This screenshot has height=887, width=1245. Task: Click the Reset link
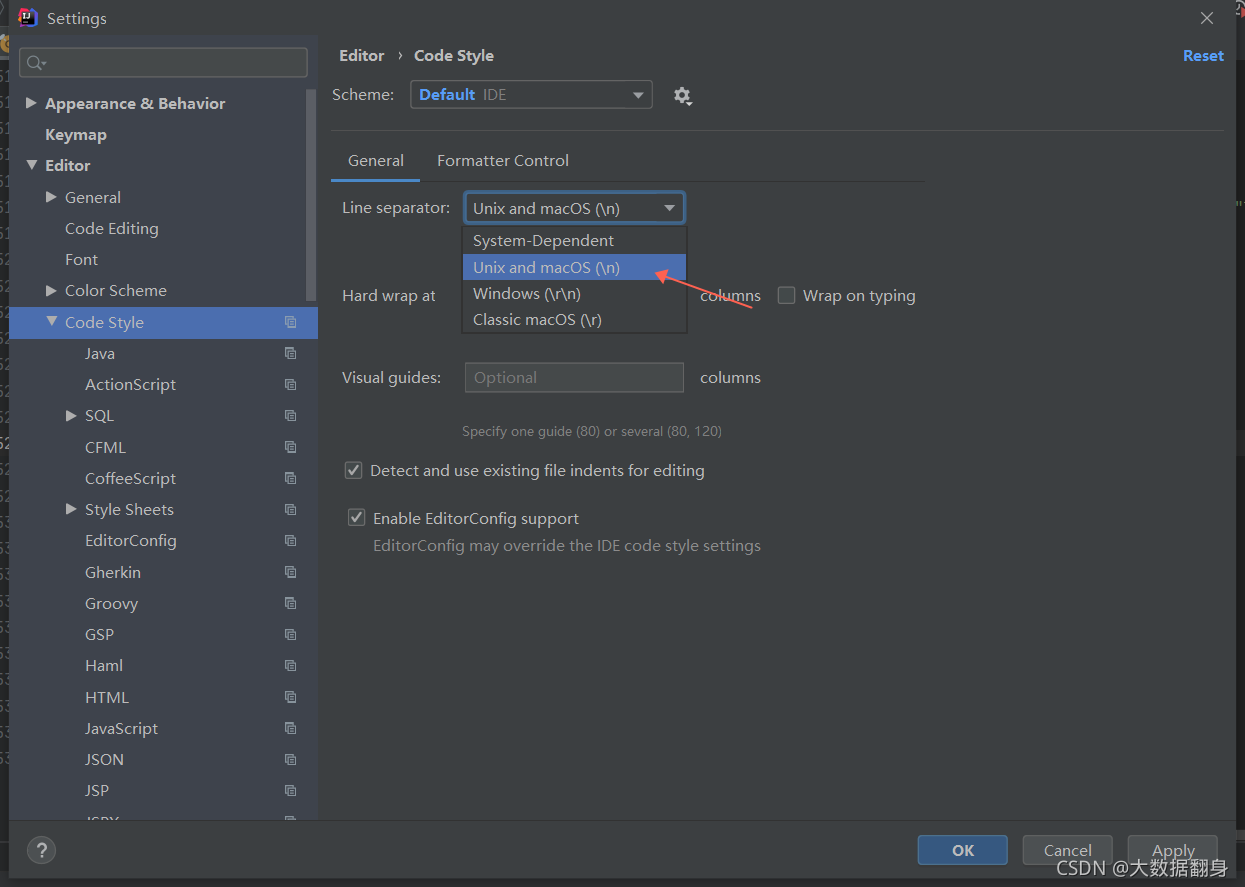pos(1203,56)
